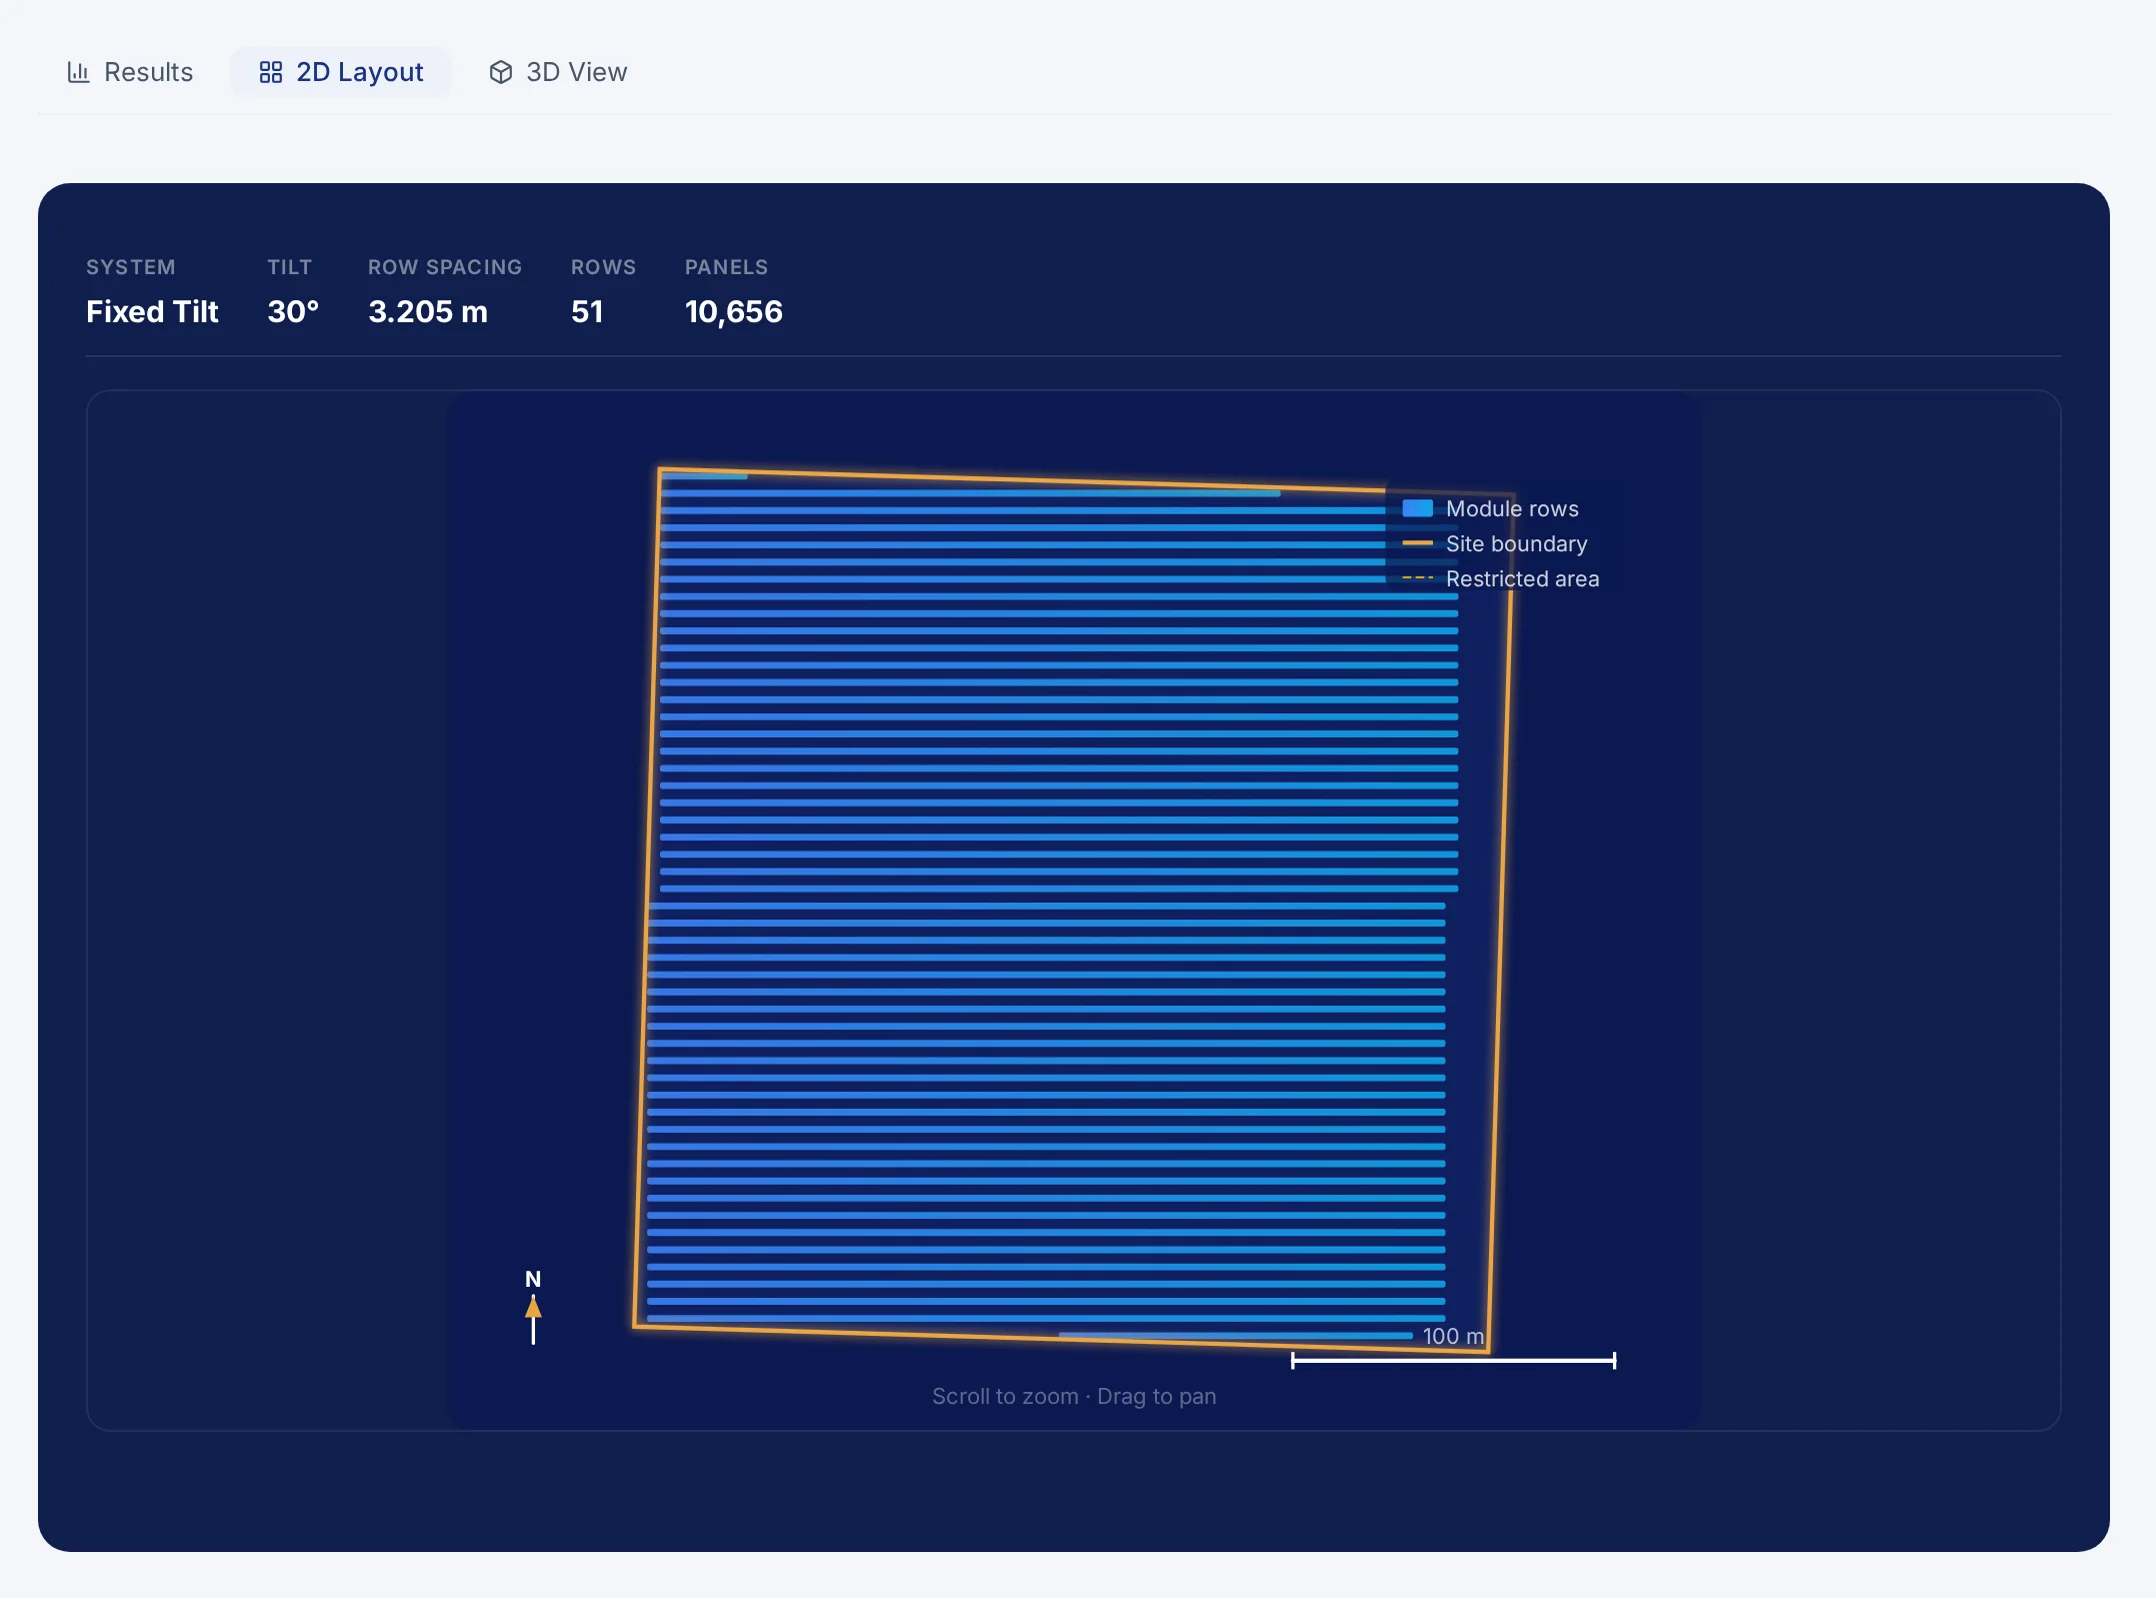Click the 'N' north label
This screenshot has width=2156, height=1598.
click(533, 1279)
